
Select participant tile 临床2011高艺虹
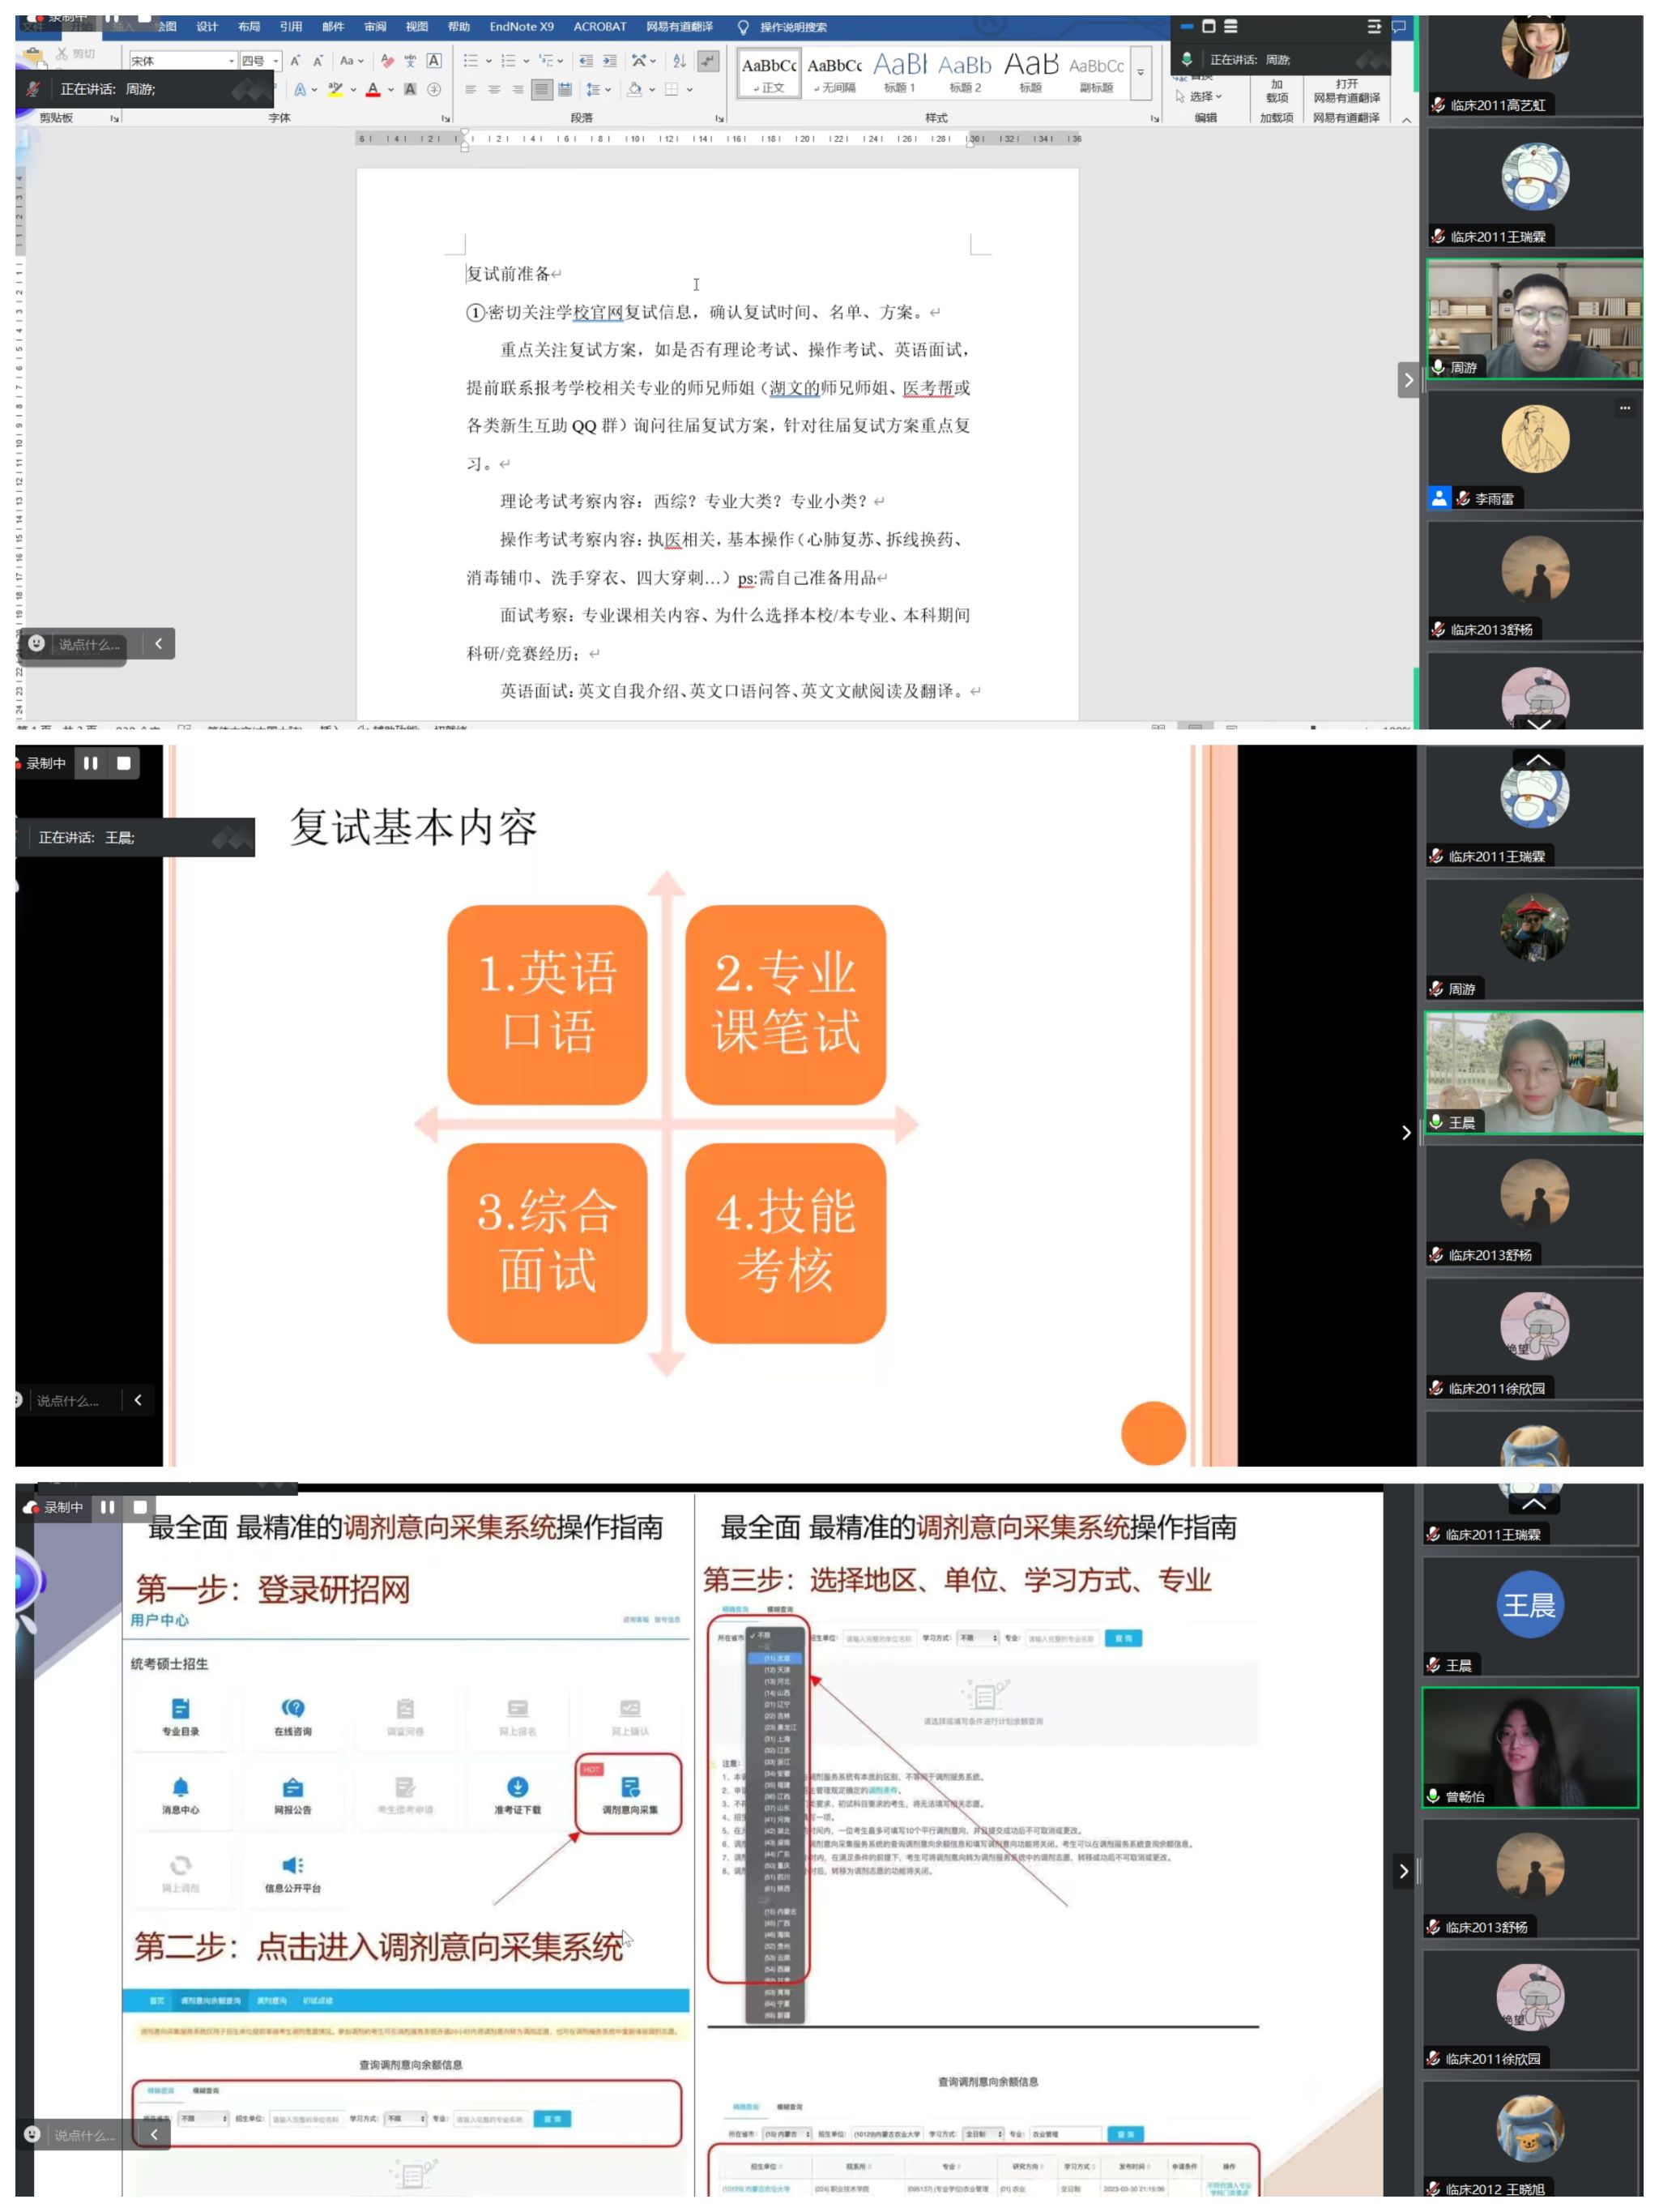[1535, 65]
